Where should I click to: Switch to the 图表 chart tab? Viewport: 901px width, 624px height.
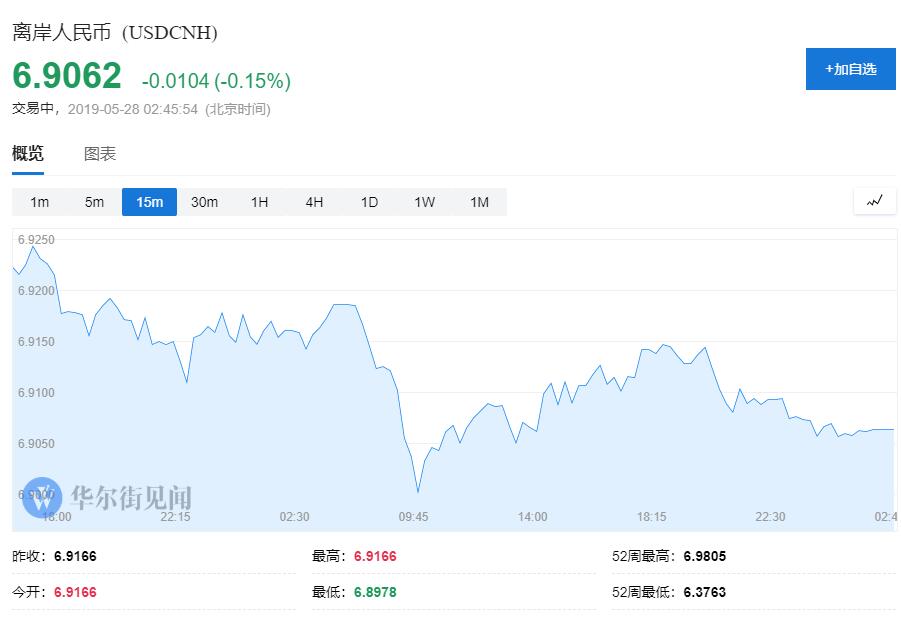click(100, 154)
